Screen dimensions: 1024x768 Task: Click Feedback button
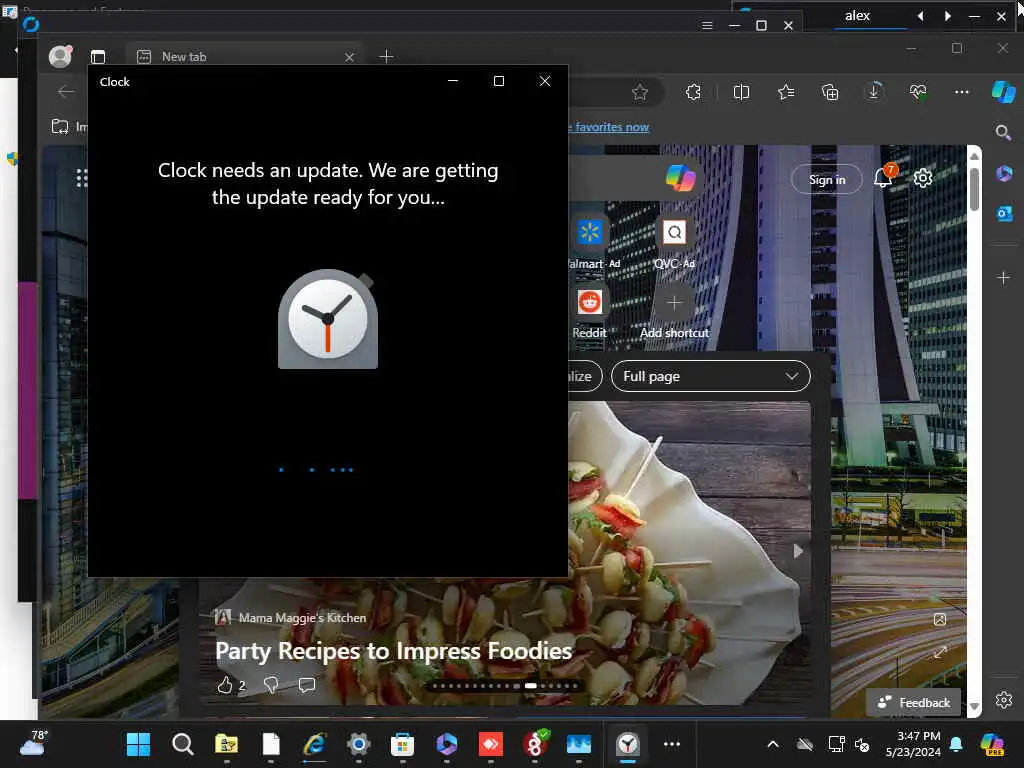click(x=914, y=703)
